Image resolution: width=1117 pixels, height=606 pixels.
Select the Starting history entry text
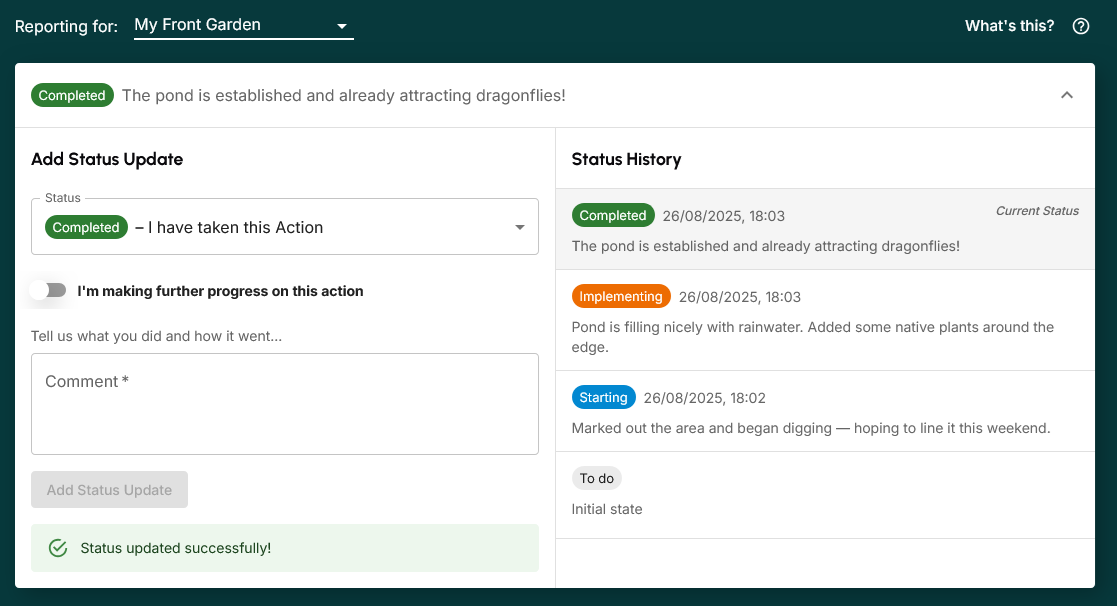tap(810, 428)
